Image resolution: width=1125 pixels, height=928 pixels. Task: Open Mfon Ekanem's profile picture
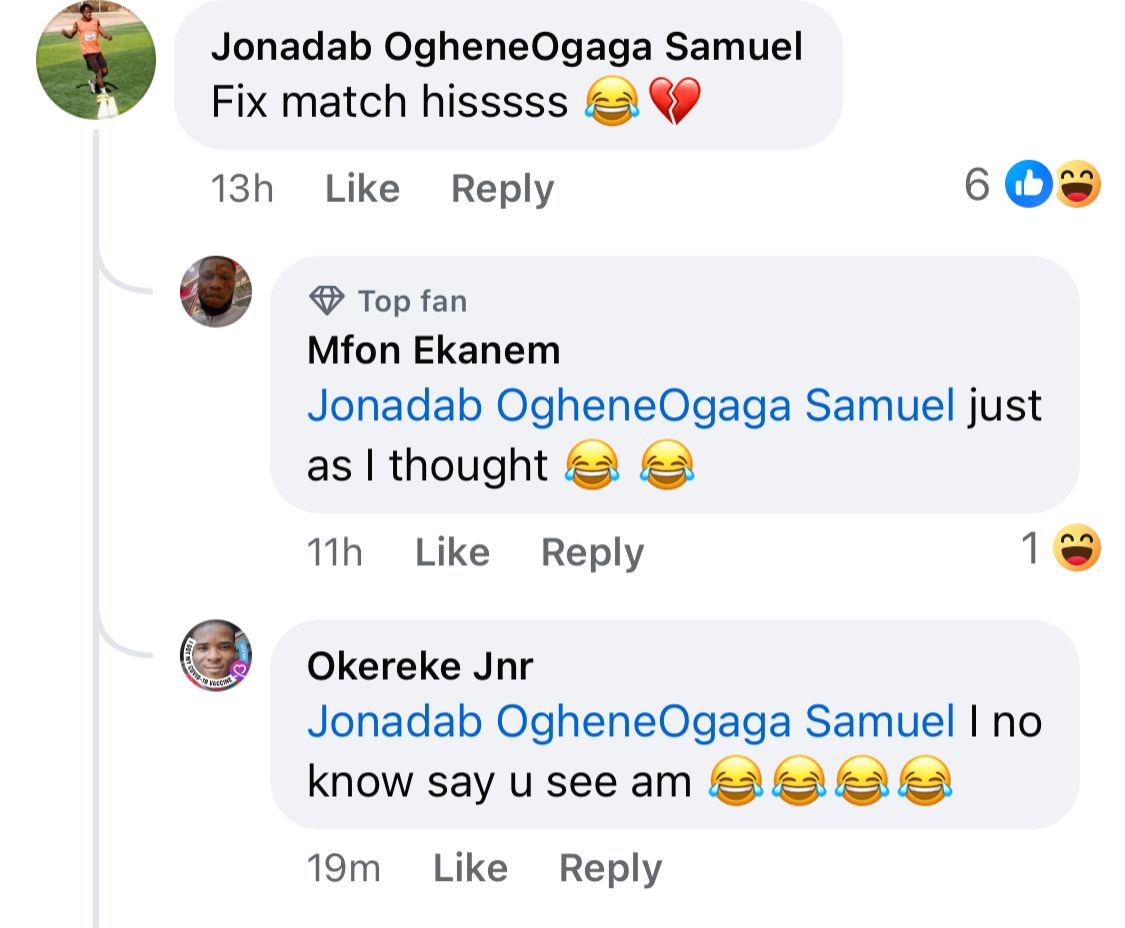pyautogui.click(x=216, y=291)
